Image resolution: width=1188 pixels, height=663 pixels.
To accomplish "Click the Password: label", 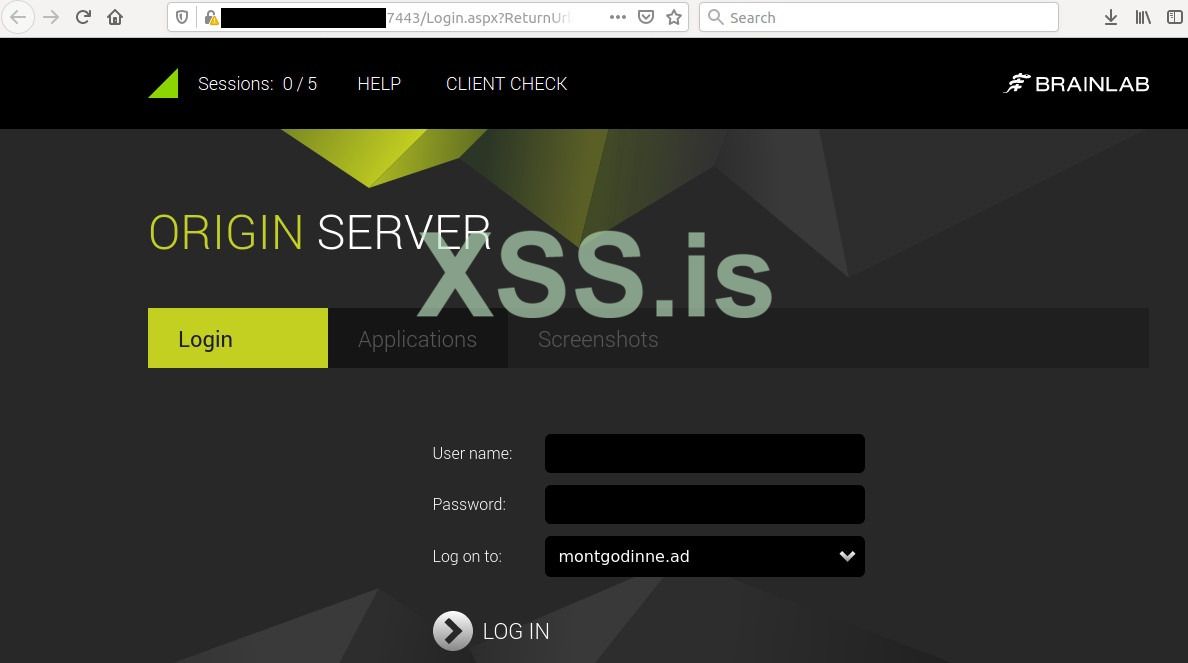I will point(469,504).
